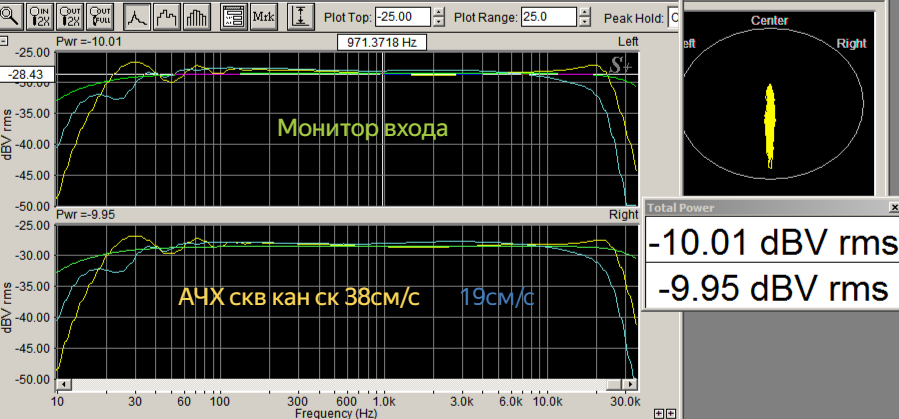Open the Mrk markers tool
Screen dimensions: 899x419
point(263,16)
